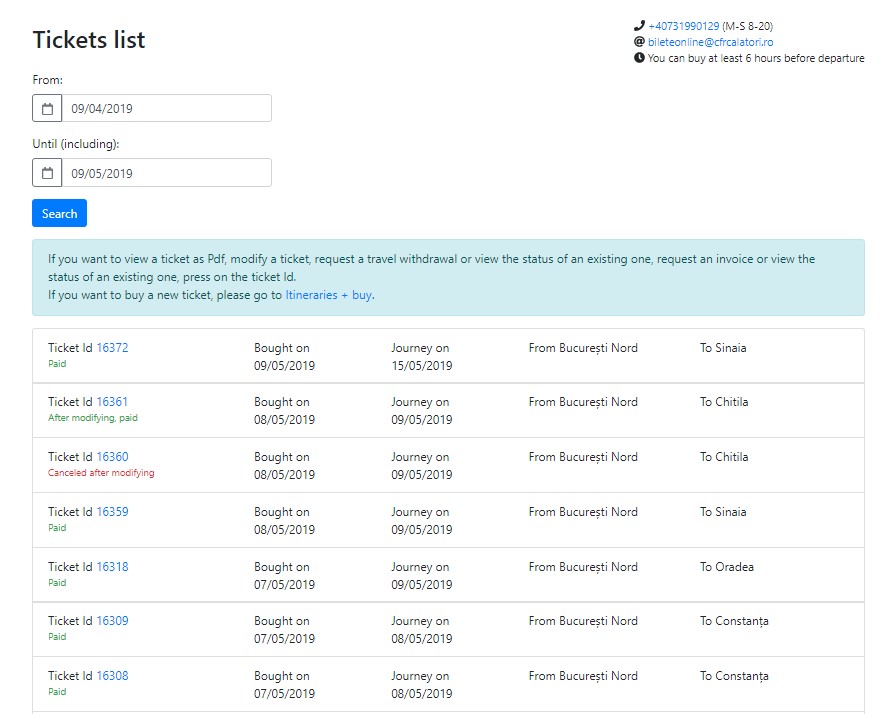880x714 pixels.
Task: Click the blue Search button
Action: point(59,213)
